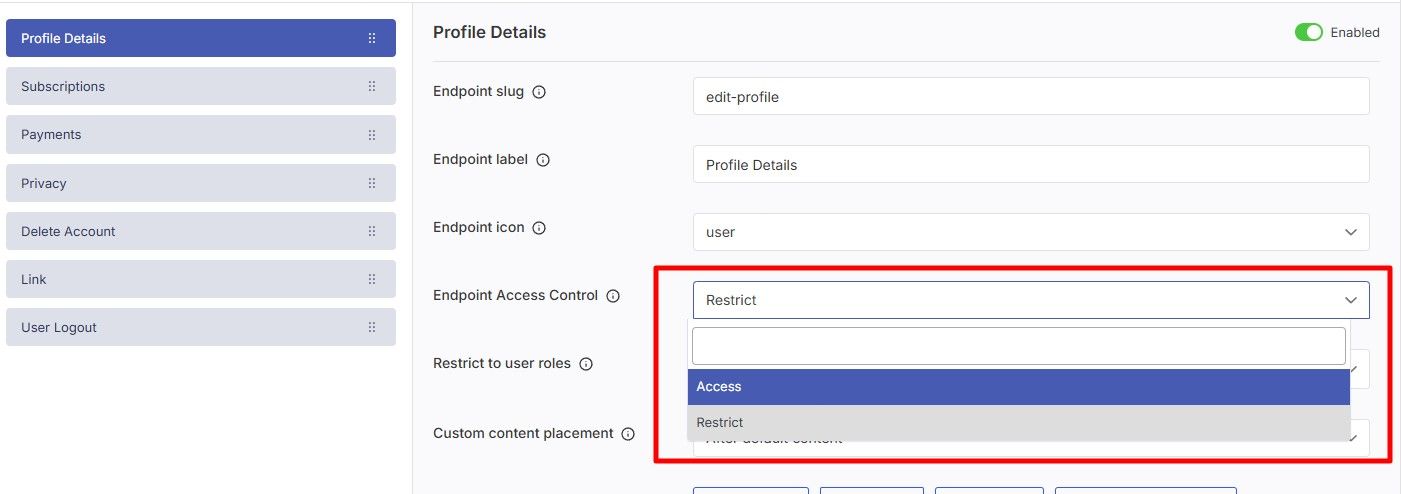Click Endpoint Access Control info icon

(x=613, y=296)
